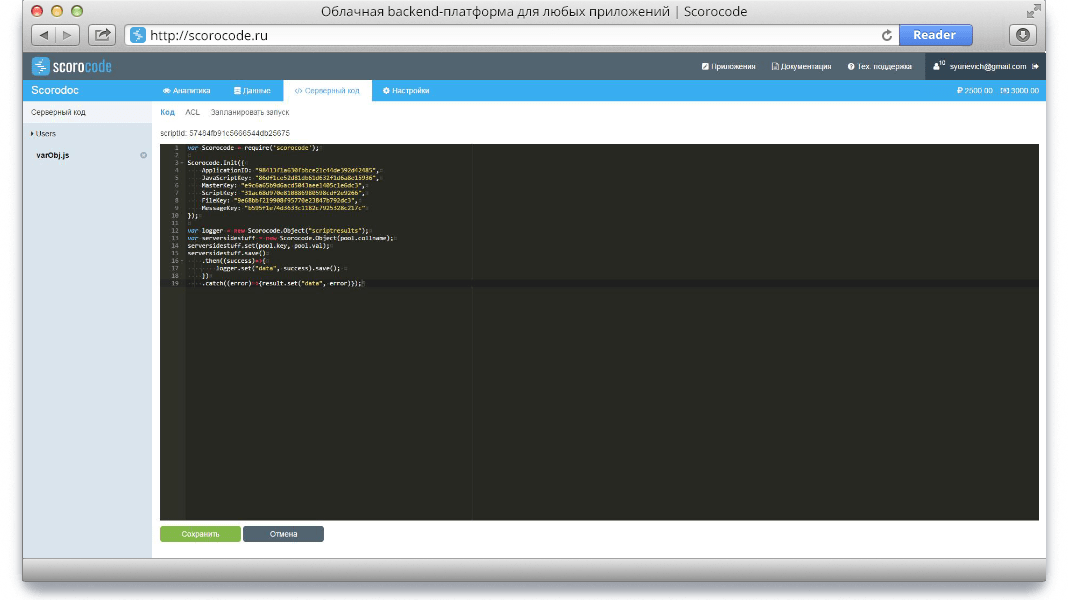Open the browser downloads icon
This screenshot has width=1070, height=600.
[x=1022, y=35]
